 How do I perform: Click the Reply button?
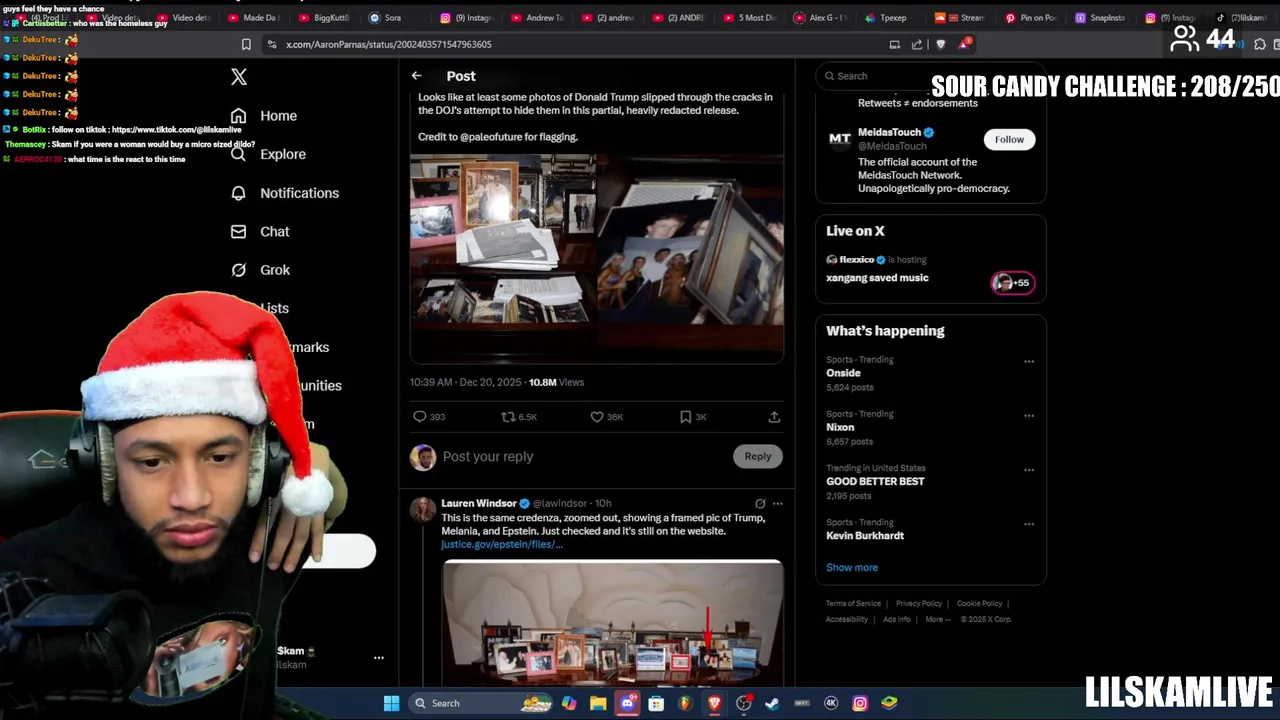click(758, 456)
